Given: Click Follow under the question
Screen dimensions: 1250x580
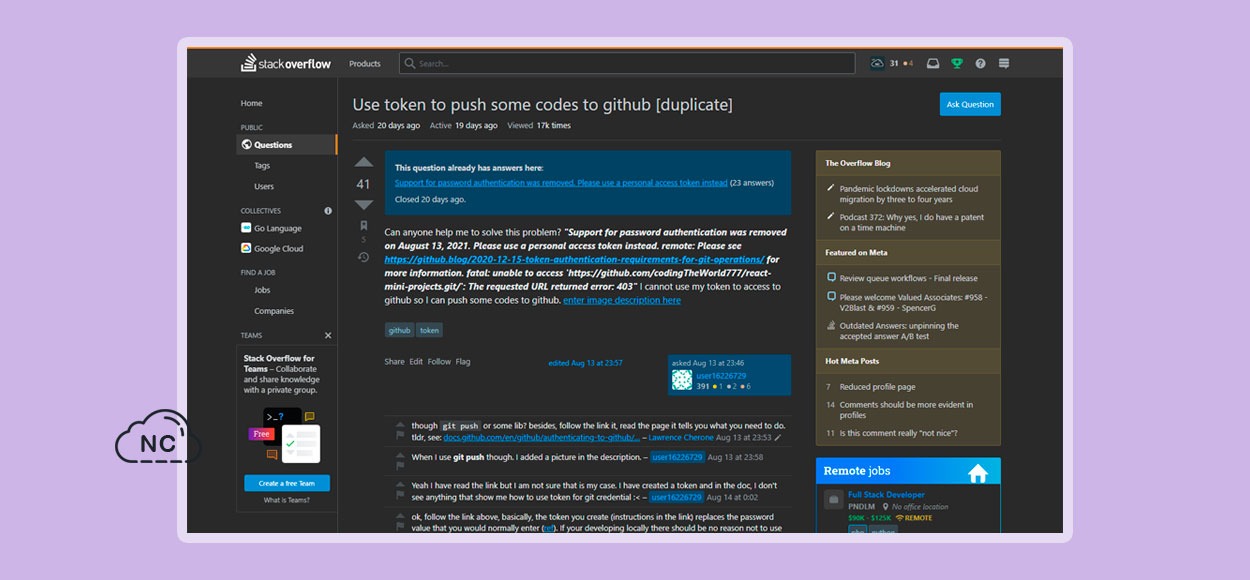Looking at the screenshot, I should click(x=439, y=362).
